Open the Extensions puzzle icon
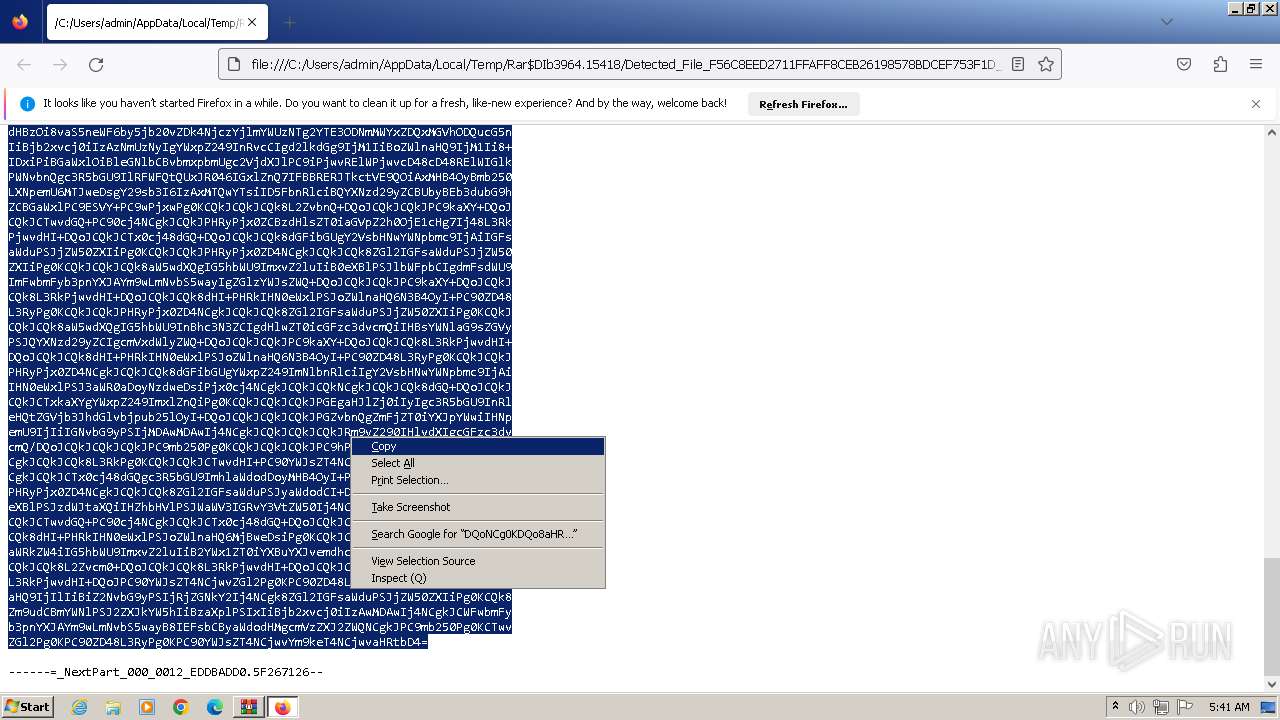The width and height of the screenshot is (1280, 720). click(x=1220, y=64)
